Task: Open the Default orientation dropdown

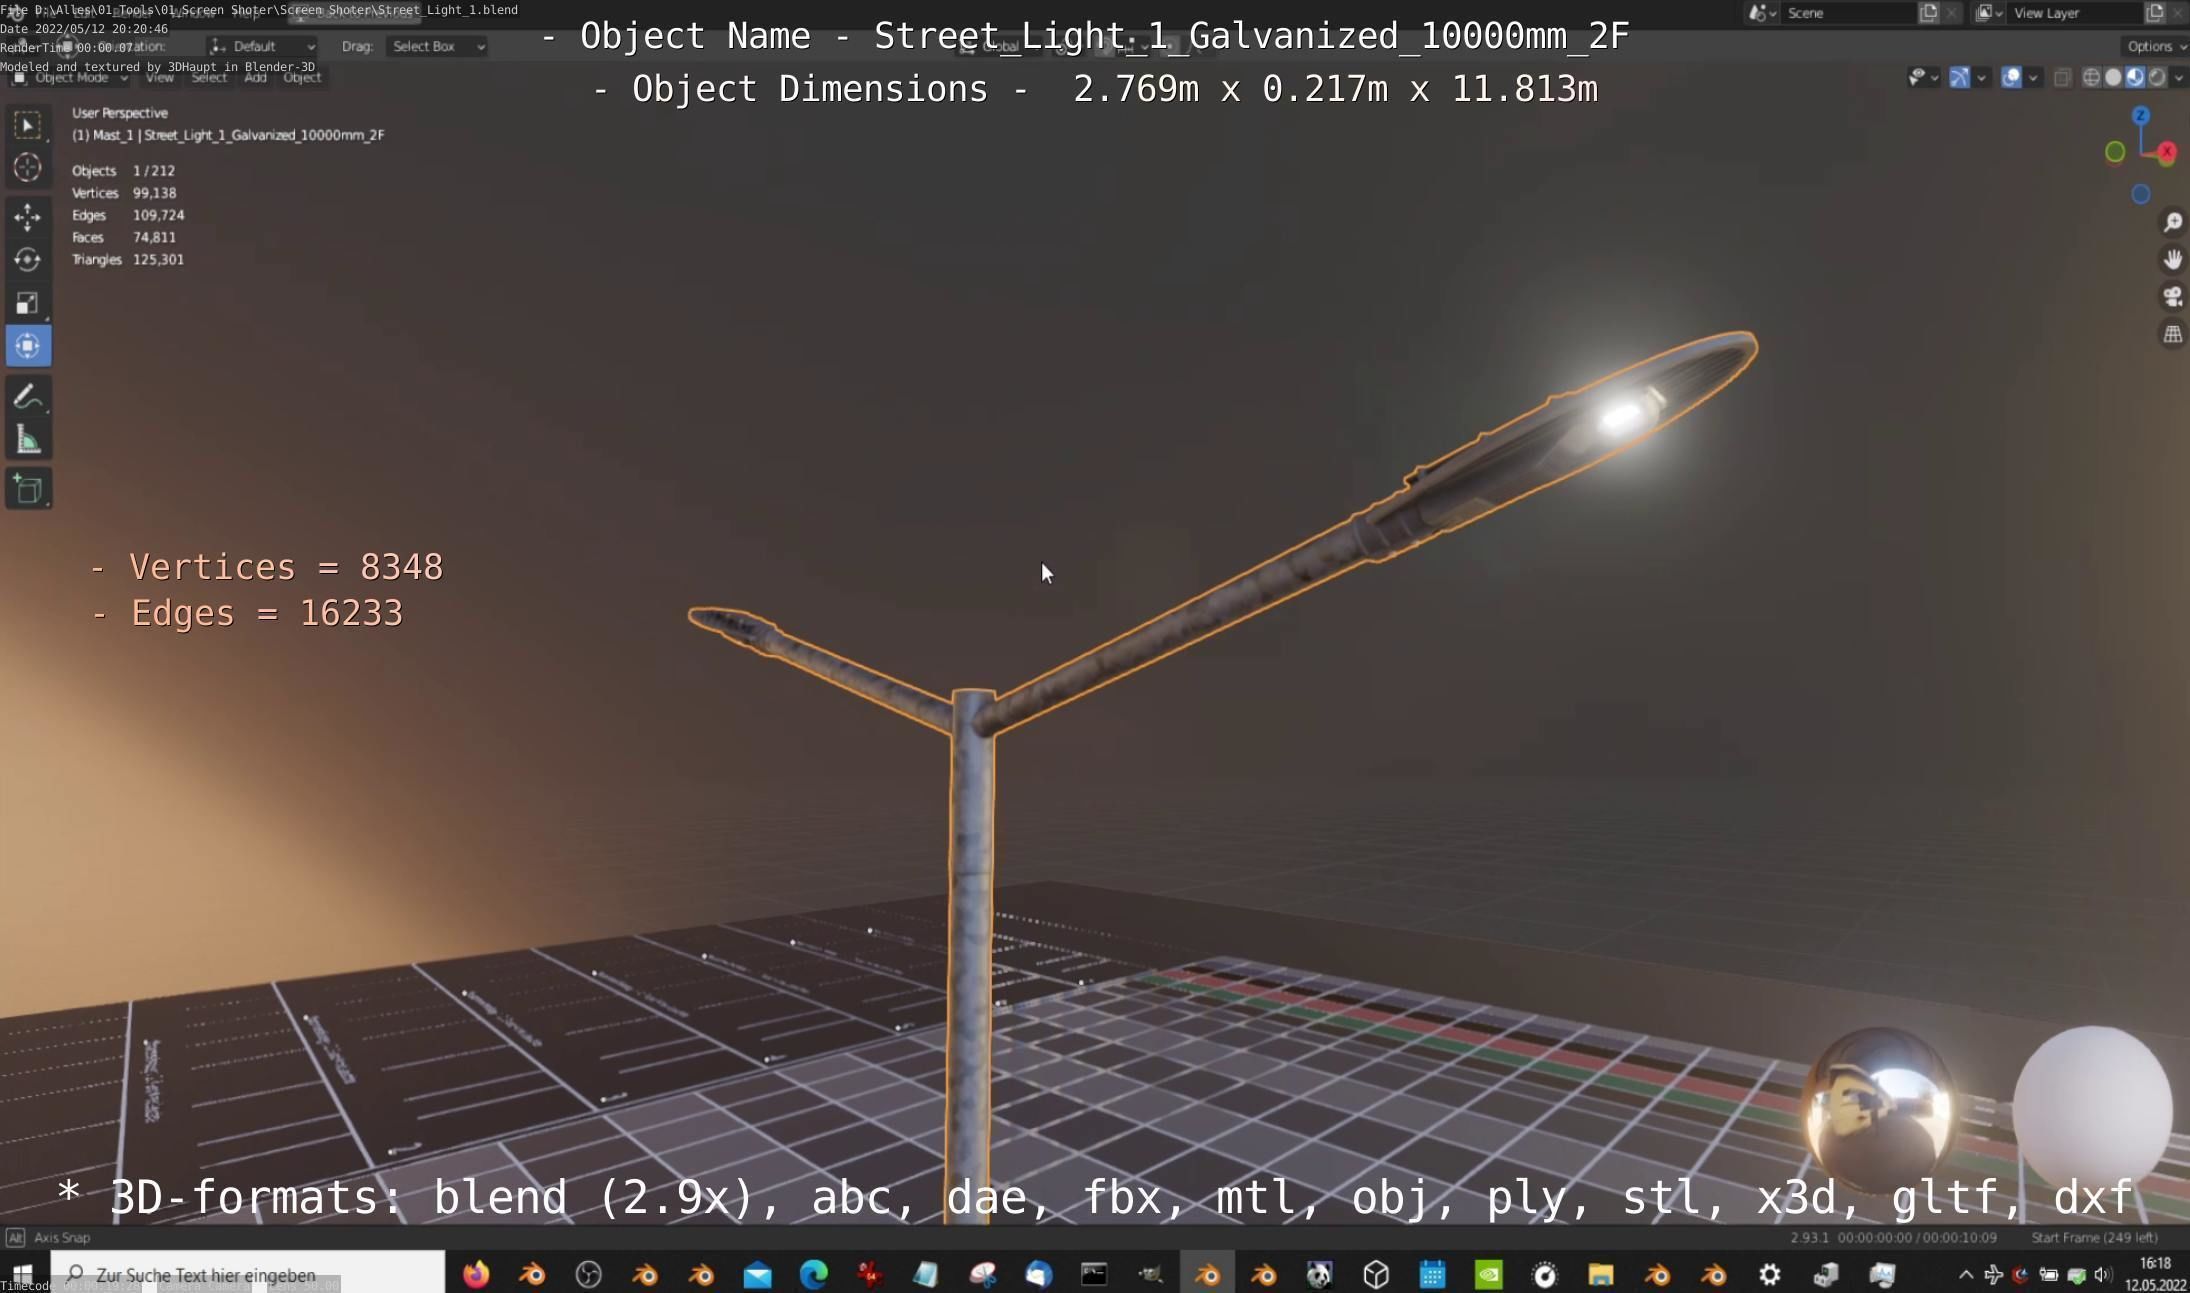Action: (x=263, y=46)
